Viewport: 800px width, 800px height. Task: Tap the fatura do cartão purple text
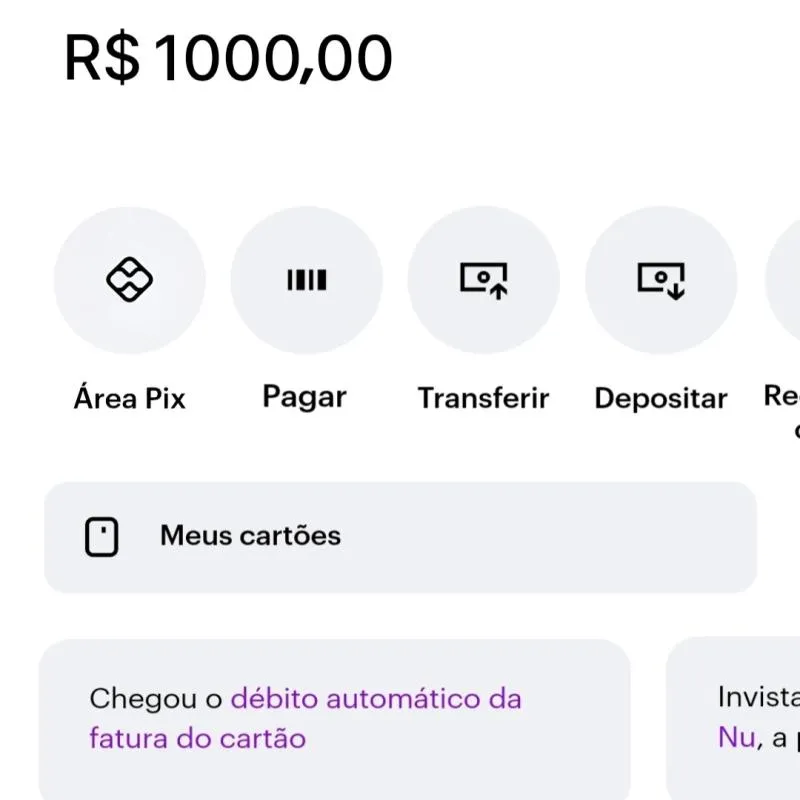pyautogui.click(x=197, y=739)
